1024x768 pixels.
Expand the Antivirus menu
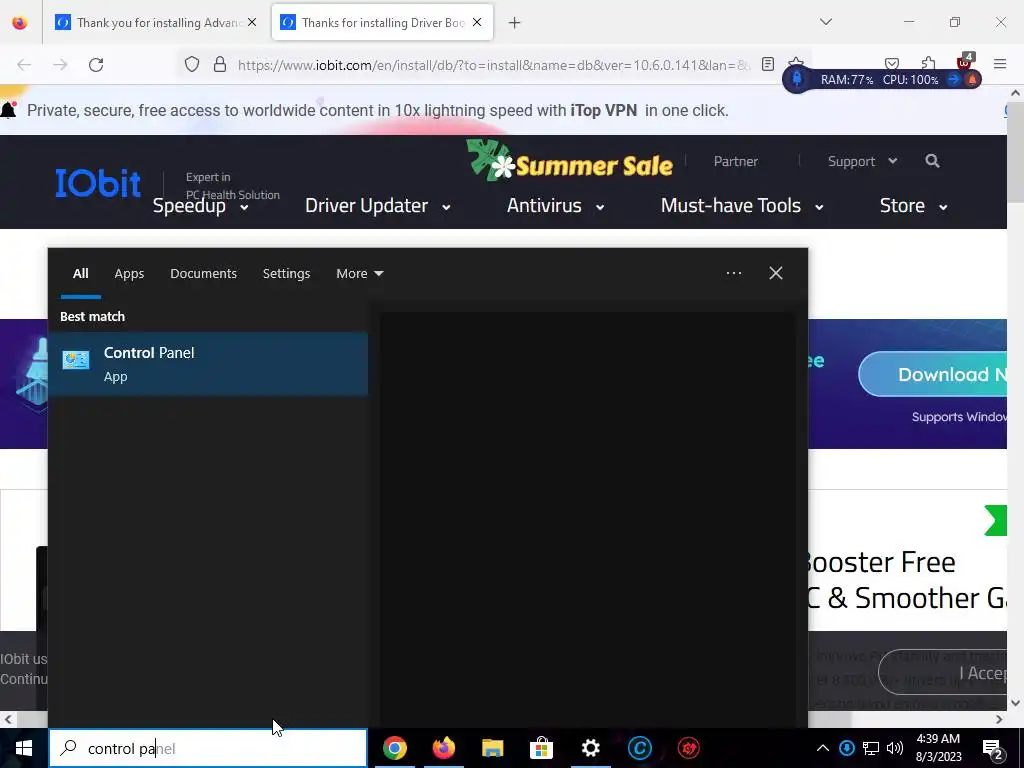pos(555,206)
